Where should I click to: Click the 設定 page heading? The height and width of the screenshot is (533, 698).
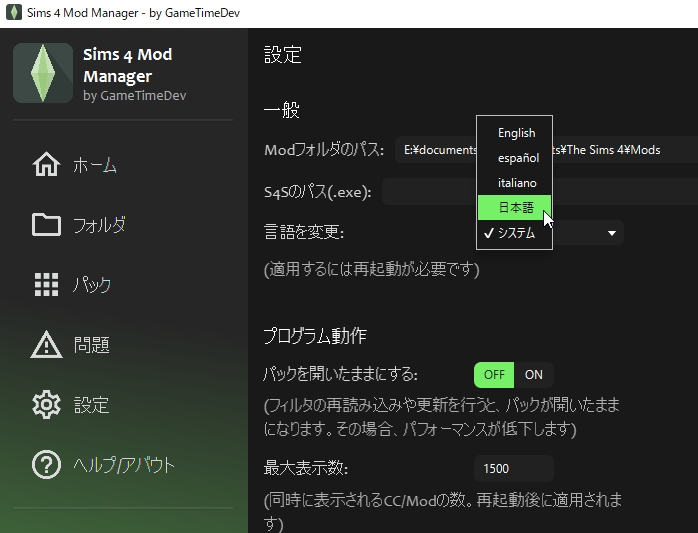(x=283, y=55)
